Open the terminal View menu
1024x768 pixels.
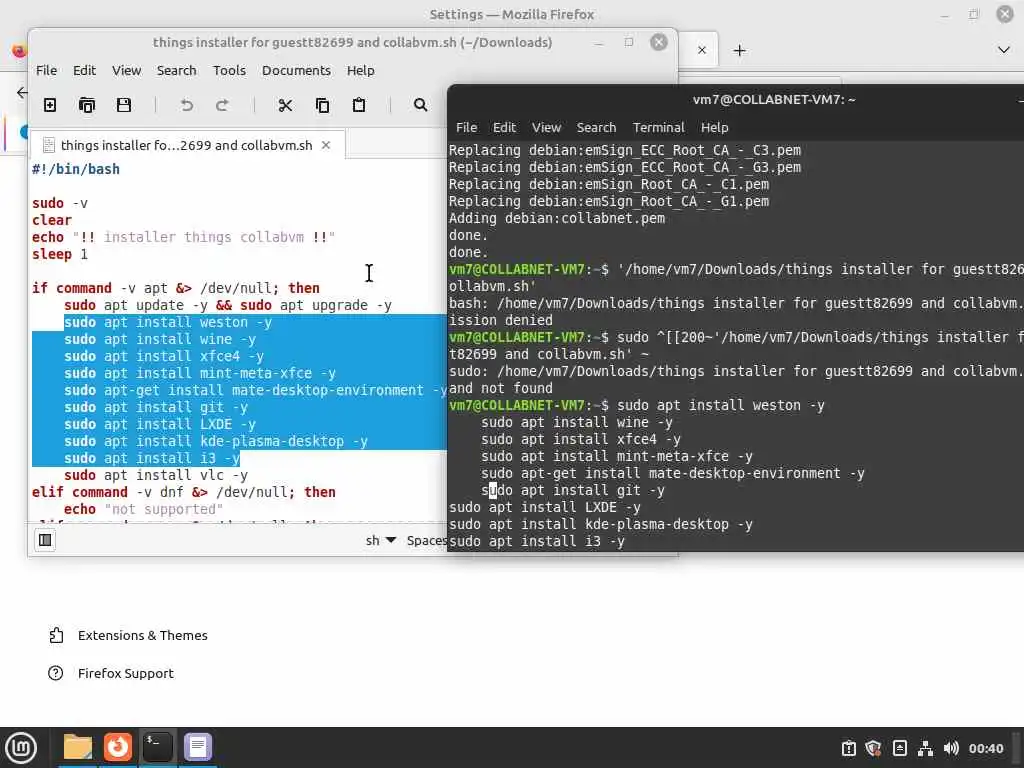tap(546, 127)
